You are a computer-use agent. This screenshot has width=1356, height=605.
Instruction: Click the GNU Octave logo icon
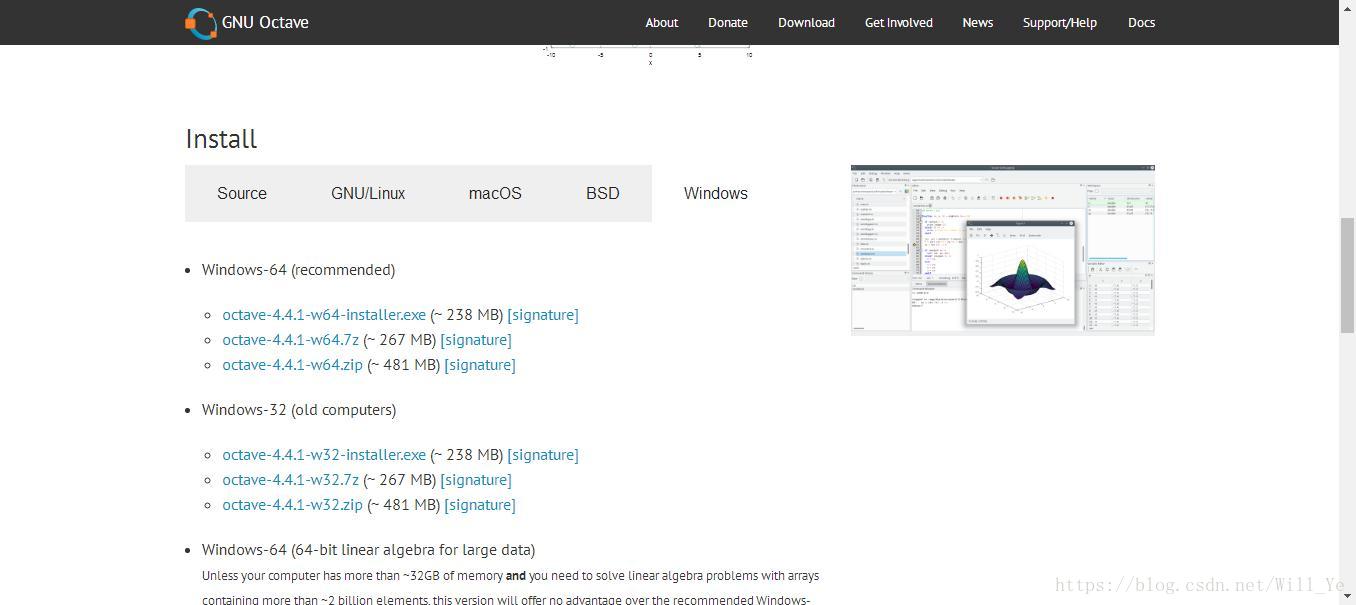(x=201, y=23)
